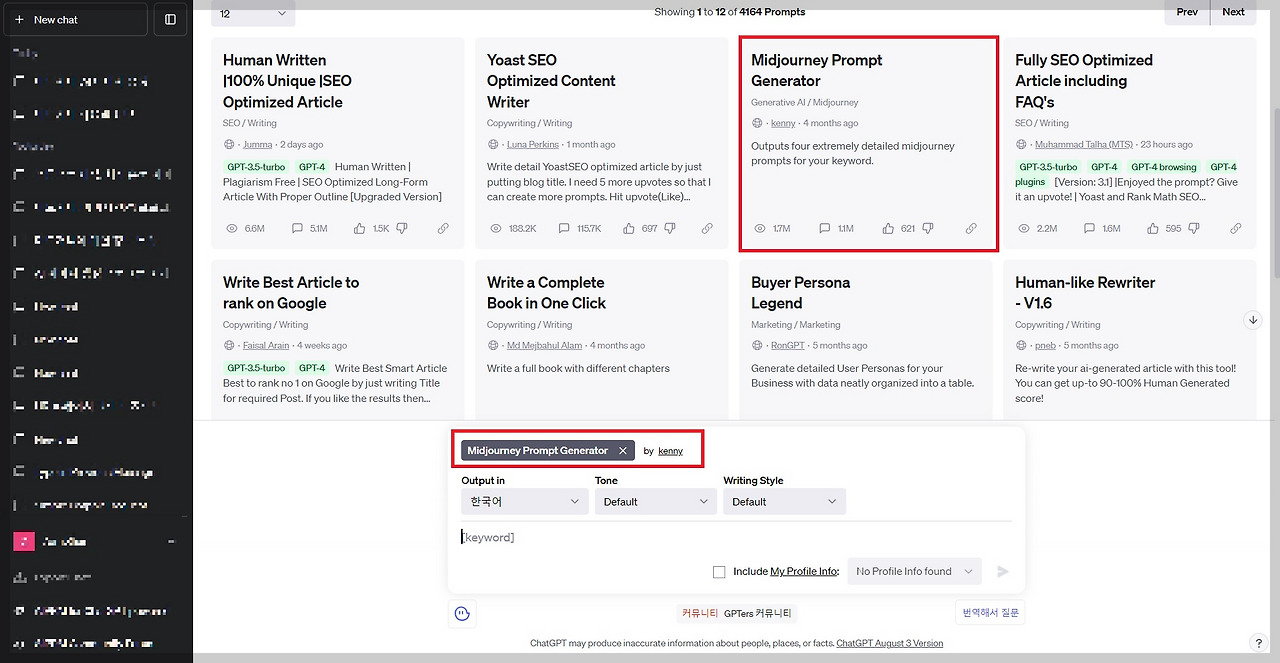This screenshot has width=1280, height=663.
Task: Upvote the Fully SEO Optimized Article prompt
Action: pos(1152,228)
